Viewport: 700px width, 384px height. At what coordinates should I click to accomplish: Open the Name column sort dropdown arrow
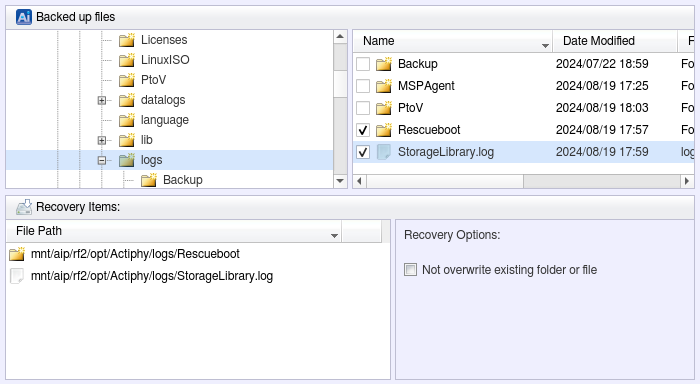(545, 46)
